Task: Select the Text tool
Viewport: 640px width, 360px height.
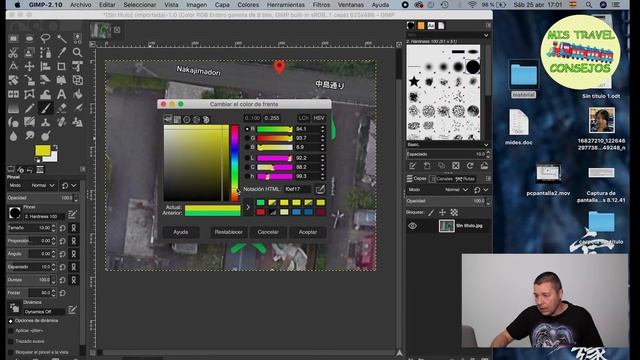Action: (x=61, y=94)
